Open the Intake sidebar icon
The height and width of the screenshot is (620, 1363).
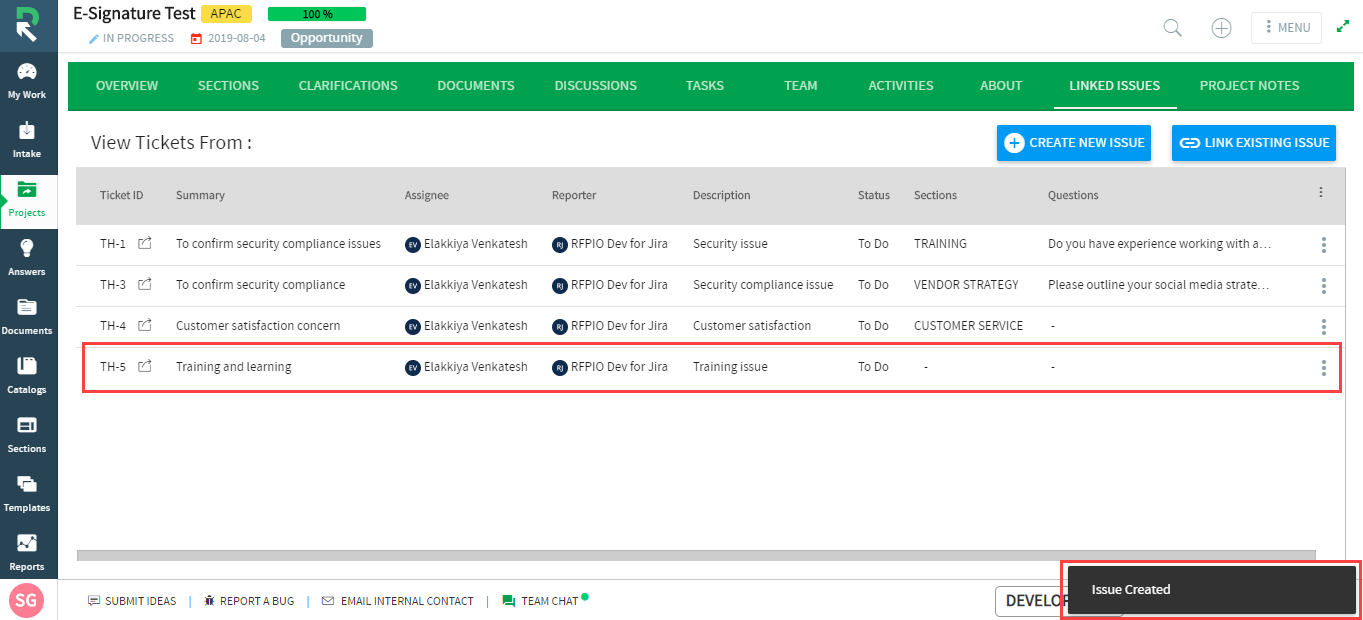pos(27,140)
